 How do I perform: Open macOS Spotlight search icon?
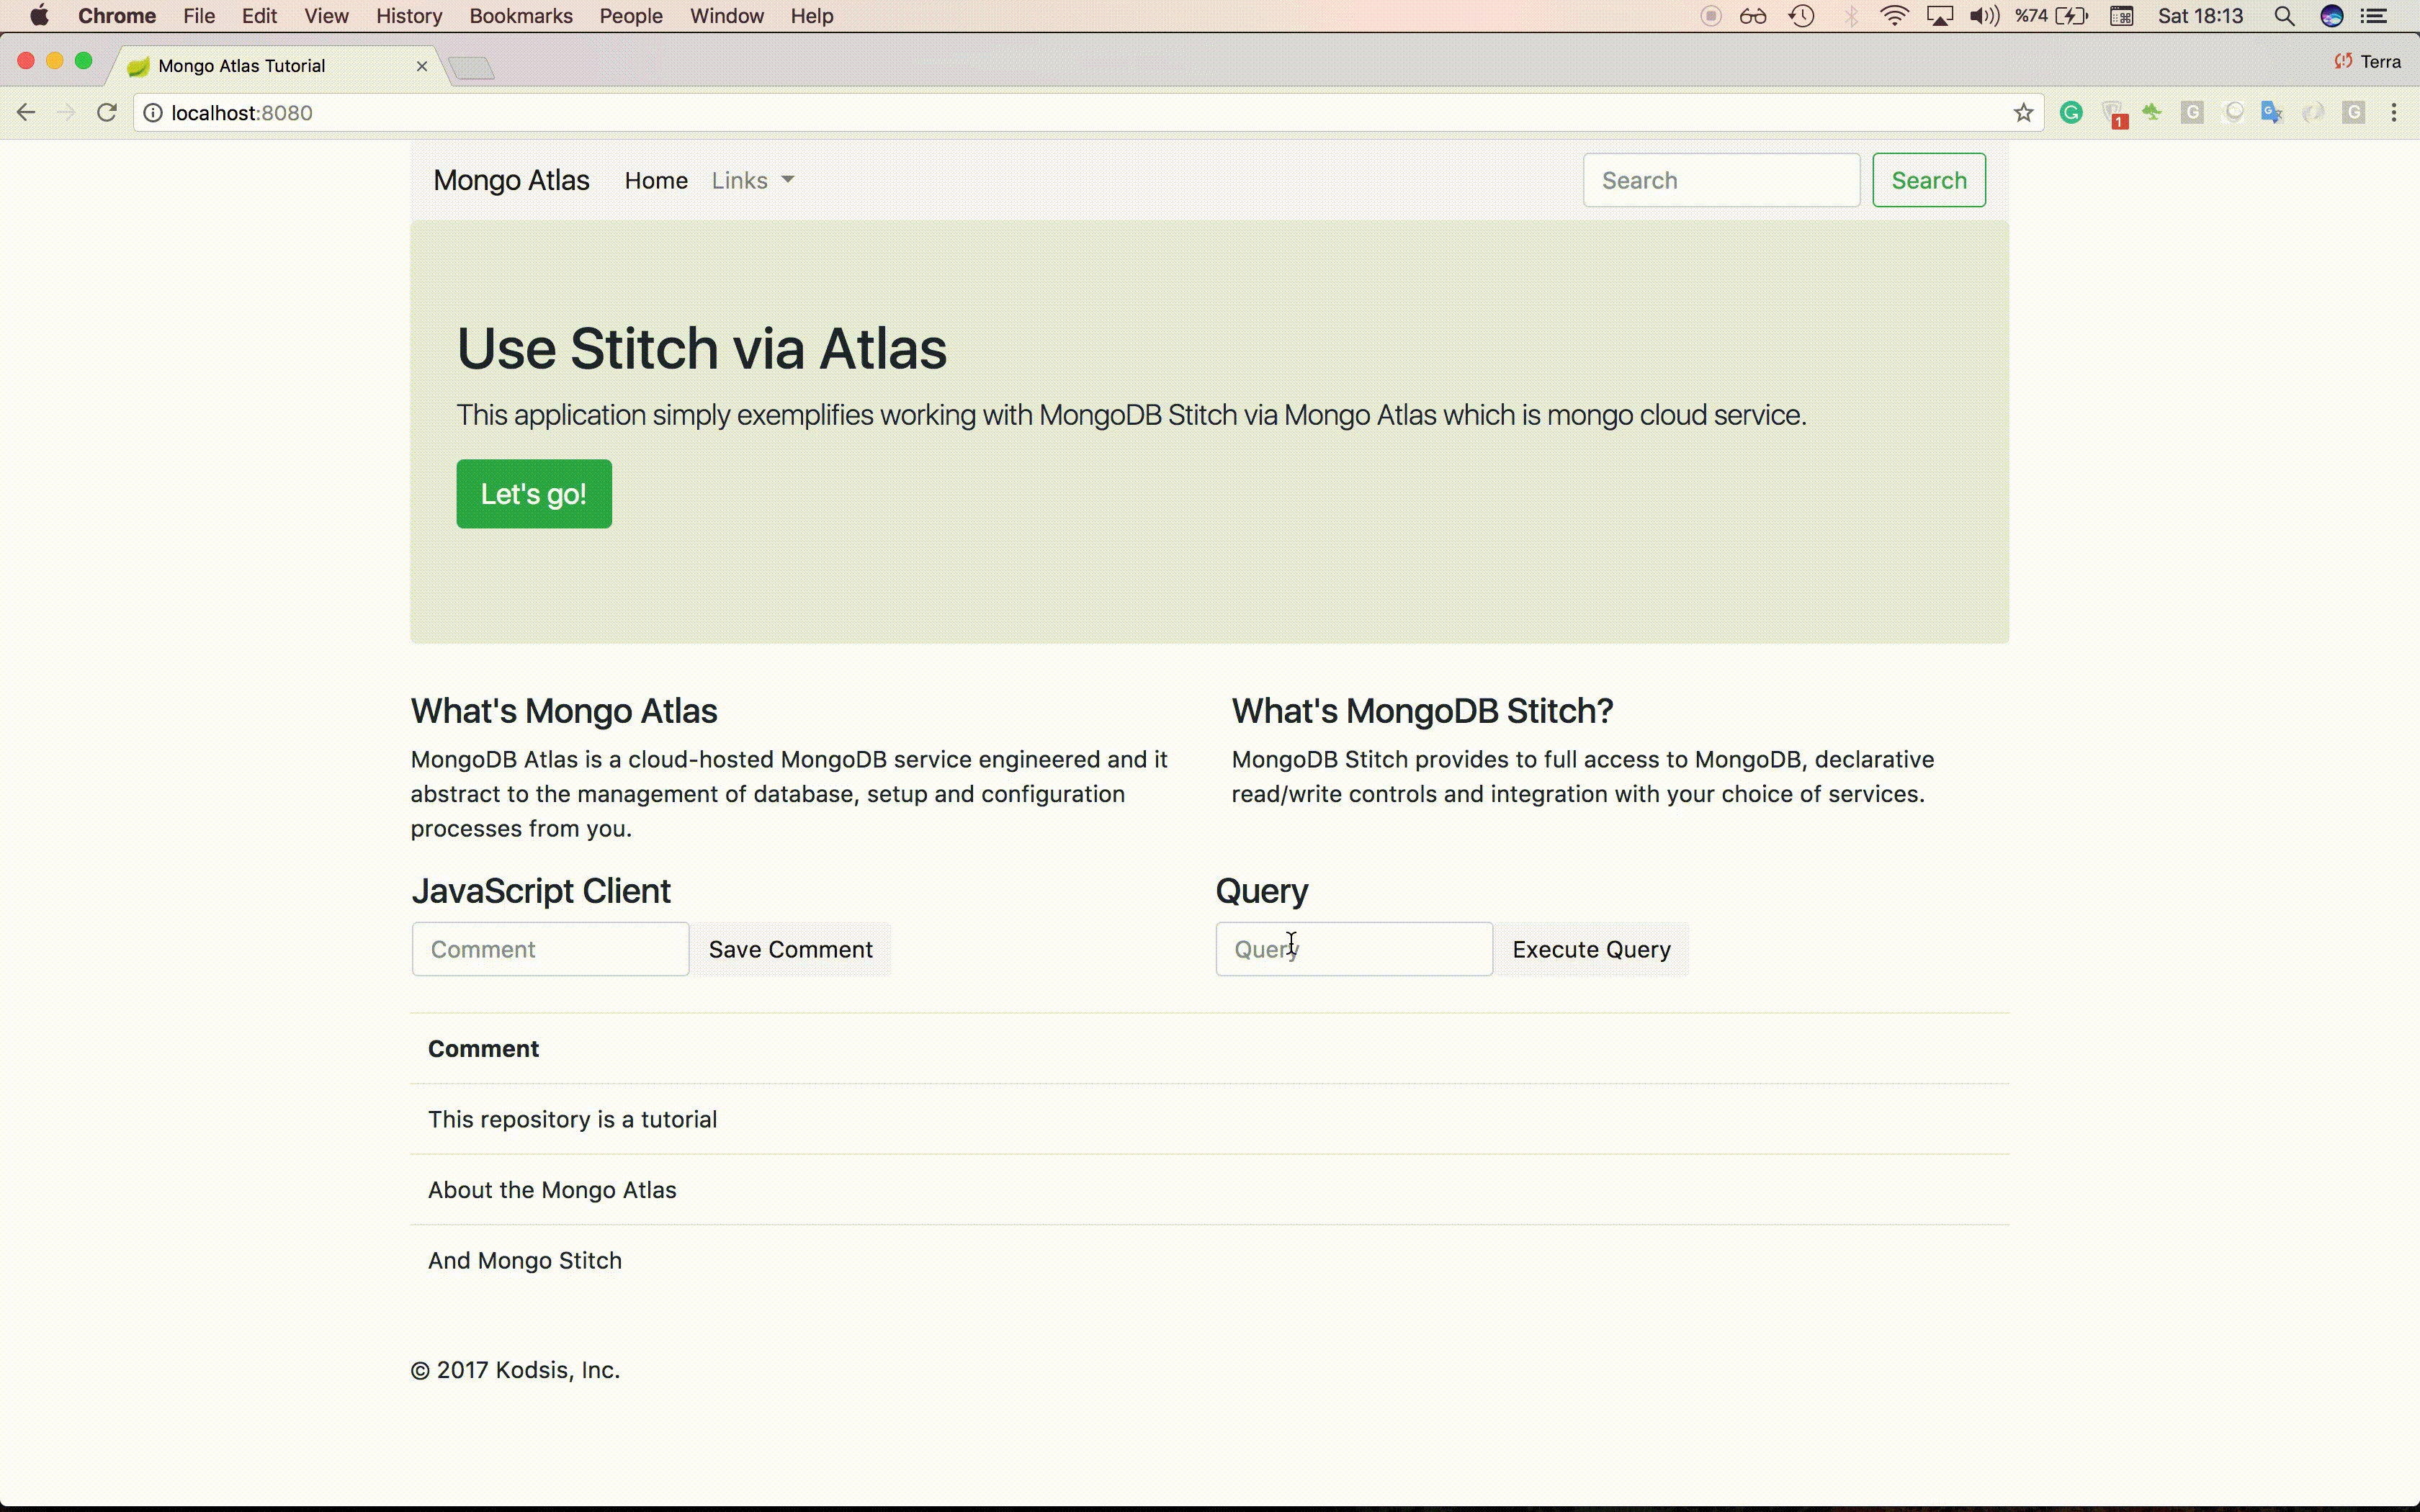pyautogui.click(x=2284, y=16)
